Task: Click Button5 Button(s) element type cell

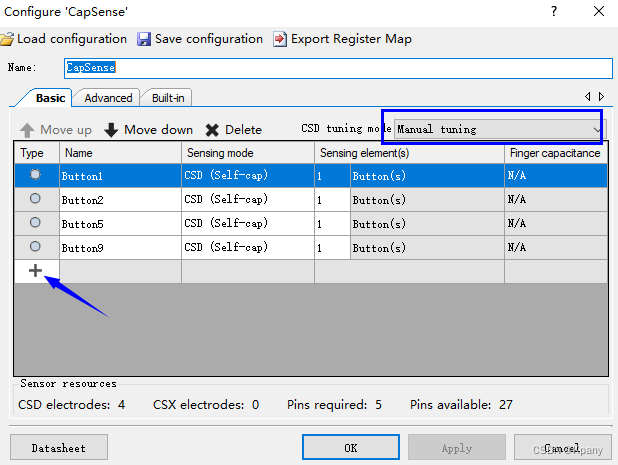Action: click(427, 223)
